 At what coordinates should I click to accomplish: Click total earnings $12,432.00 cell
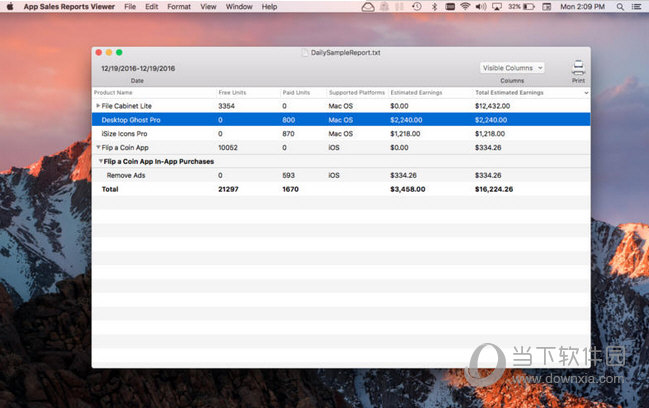click(493, 106)
